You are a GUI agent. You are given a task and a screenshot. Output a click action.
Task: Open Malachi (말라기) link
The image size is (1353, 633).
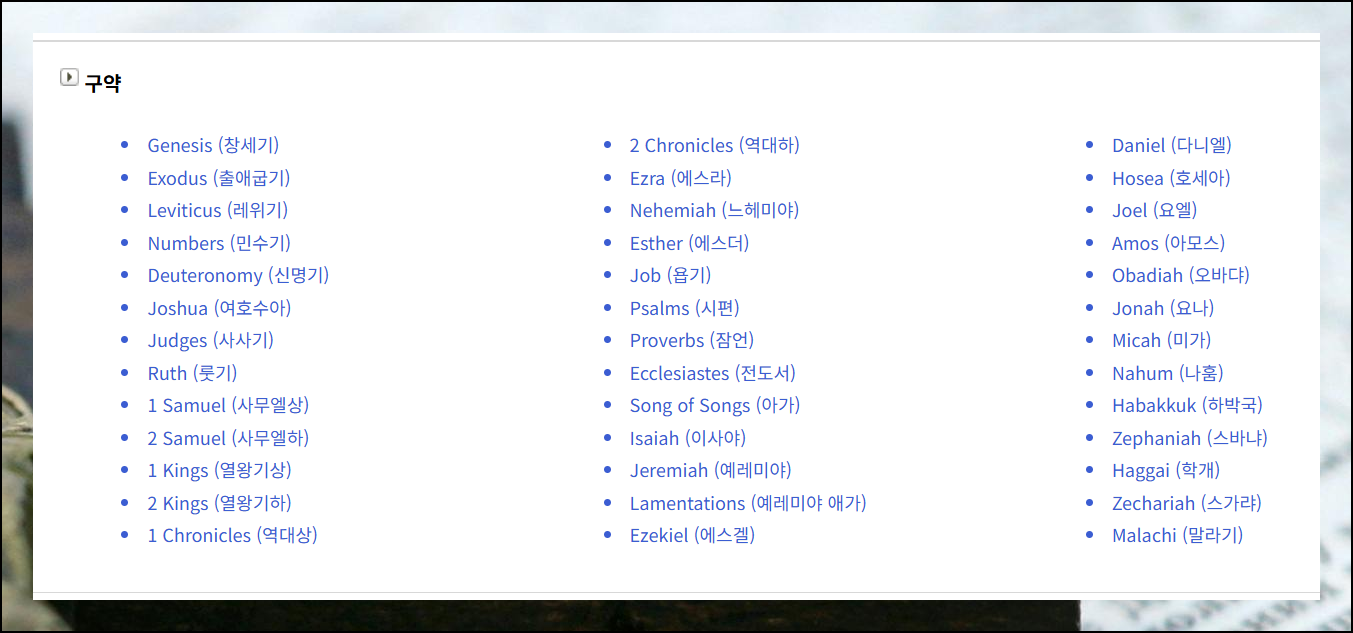(1178, 535)
